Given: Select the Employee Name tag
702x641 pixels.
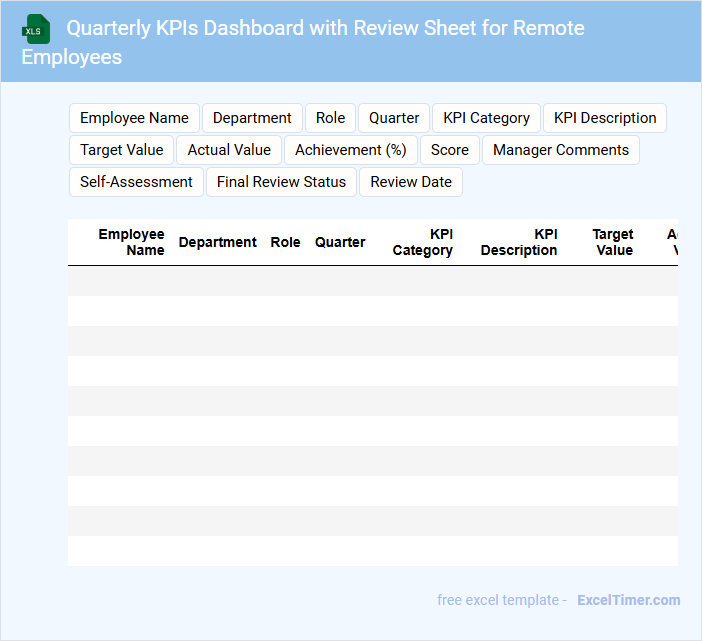Looking at the screenshot, I should 134,118.
